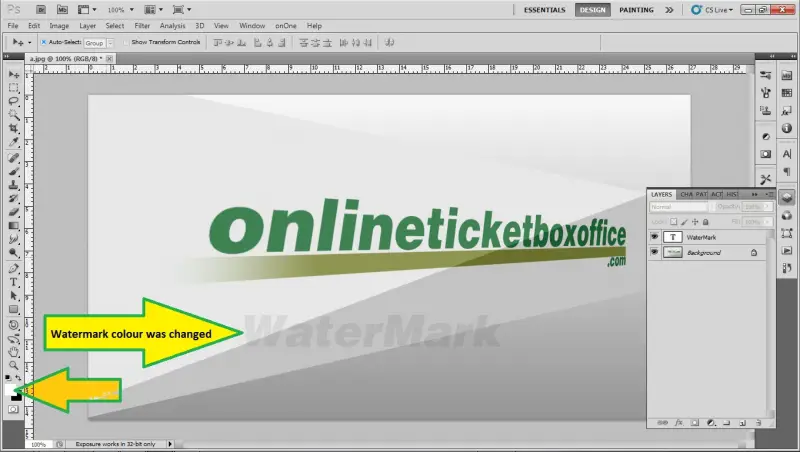Image resolution: width=800 pixels, height=452 pixels.
Task: Add a layer style with fx button
Action: (679, 422)
